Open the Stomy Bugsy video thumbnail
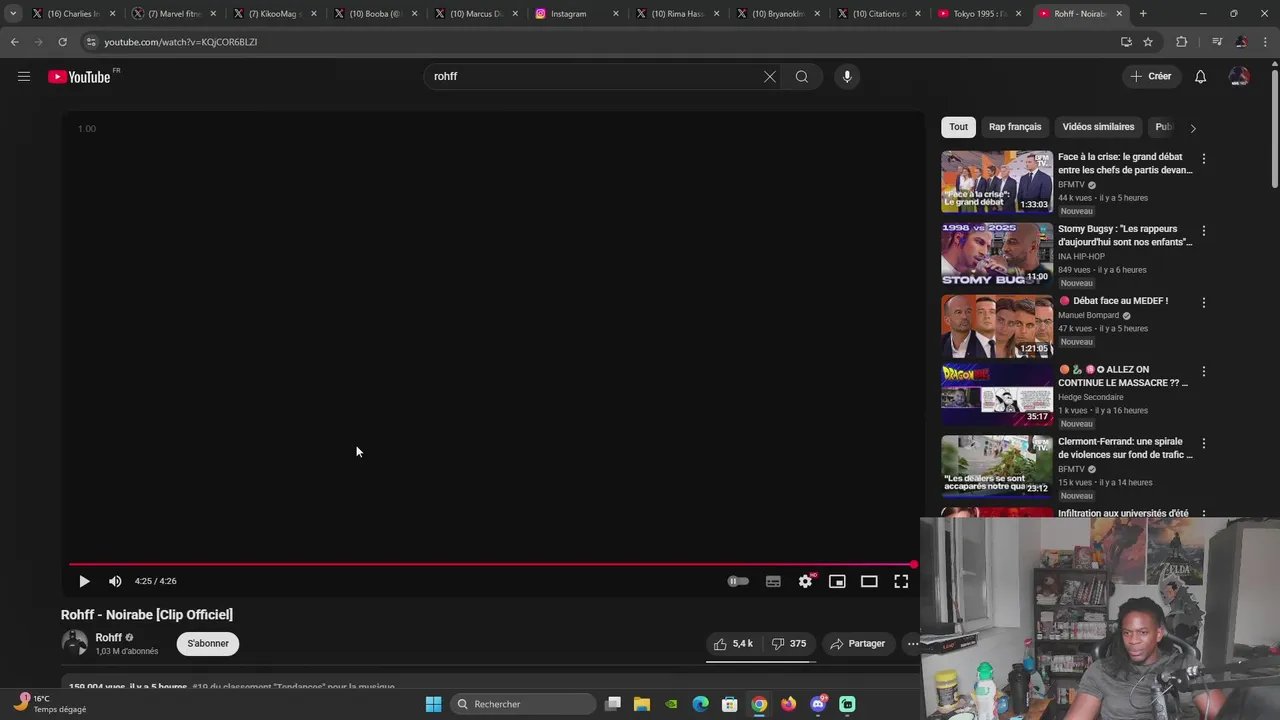This screenshot has width=1280, height=720. [x=997, y=253]
